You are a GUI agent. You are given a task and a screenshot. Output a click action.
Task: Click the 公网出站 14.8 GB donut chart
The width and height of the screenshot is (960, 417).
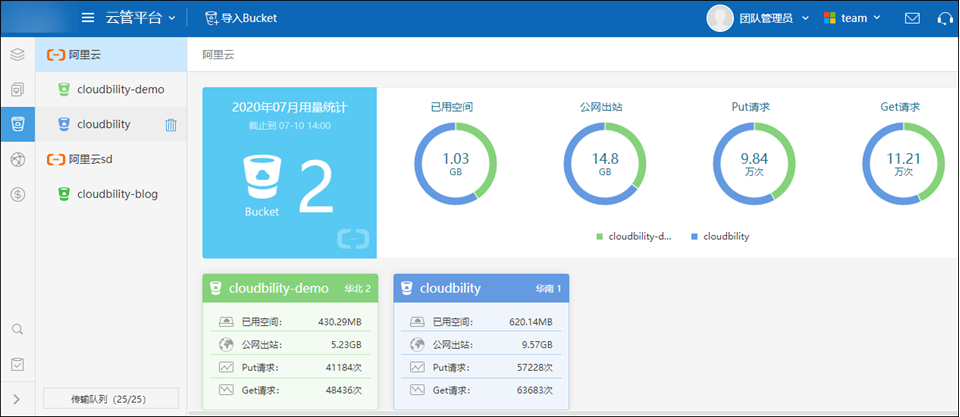point(605,163)
